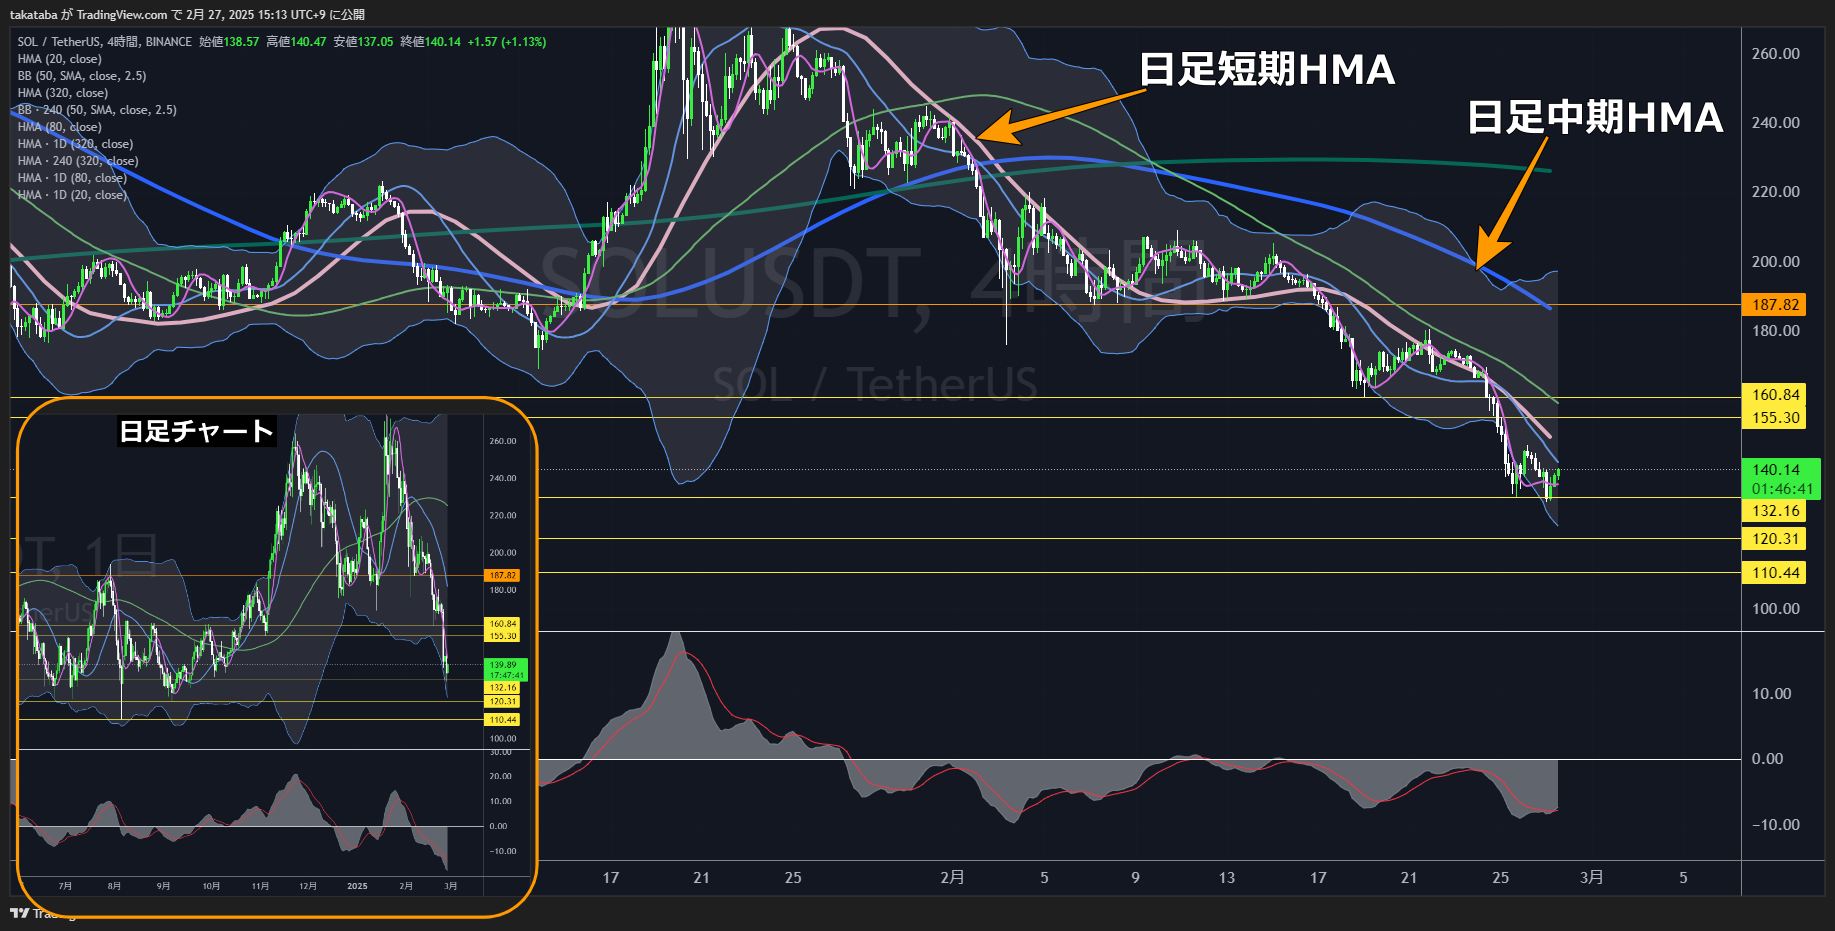Click the 日足短期HMA text annotation
This screenshot has width=1835, height=931.
pyautogui.click(x=1267, y=69)
